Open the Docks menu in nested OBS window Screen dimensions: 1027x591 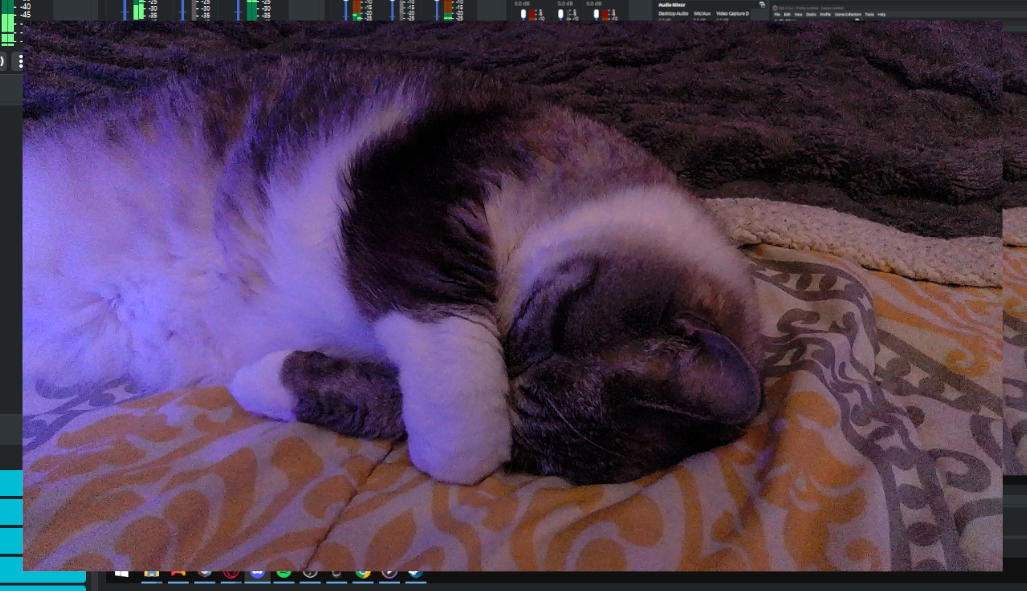[x=812, y=14]
